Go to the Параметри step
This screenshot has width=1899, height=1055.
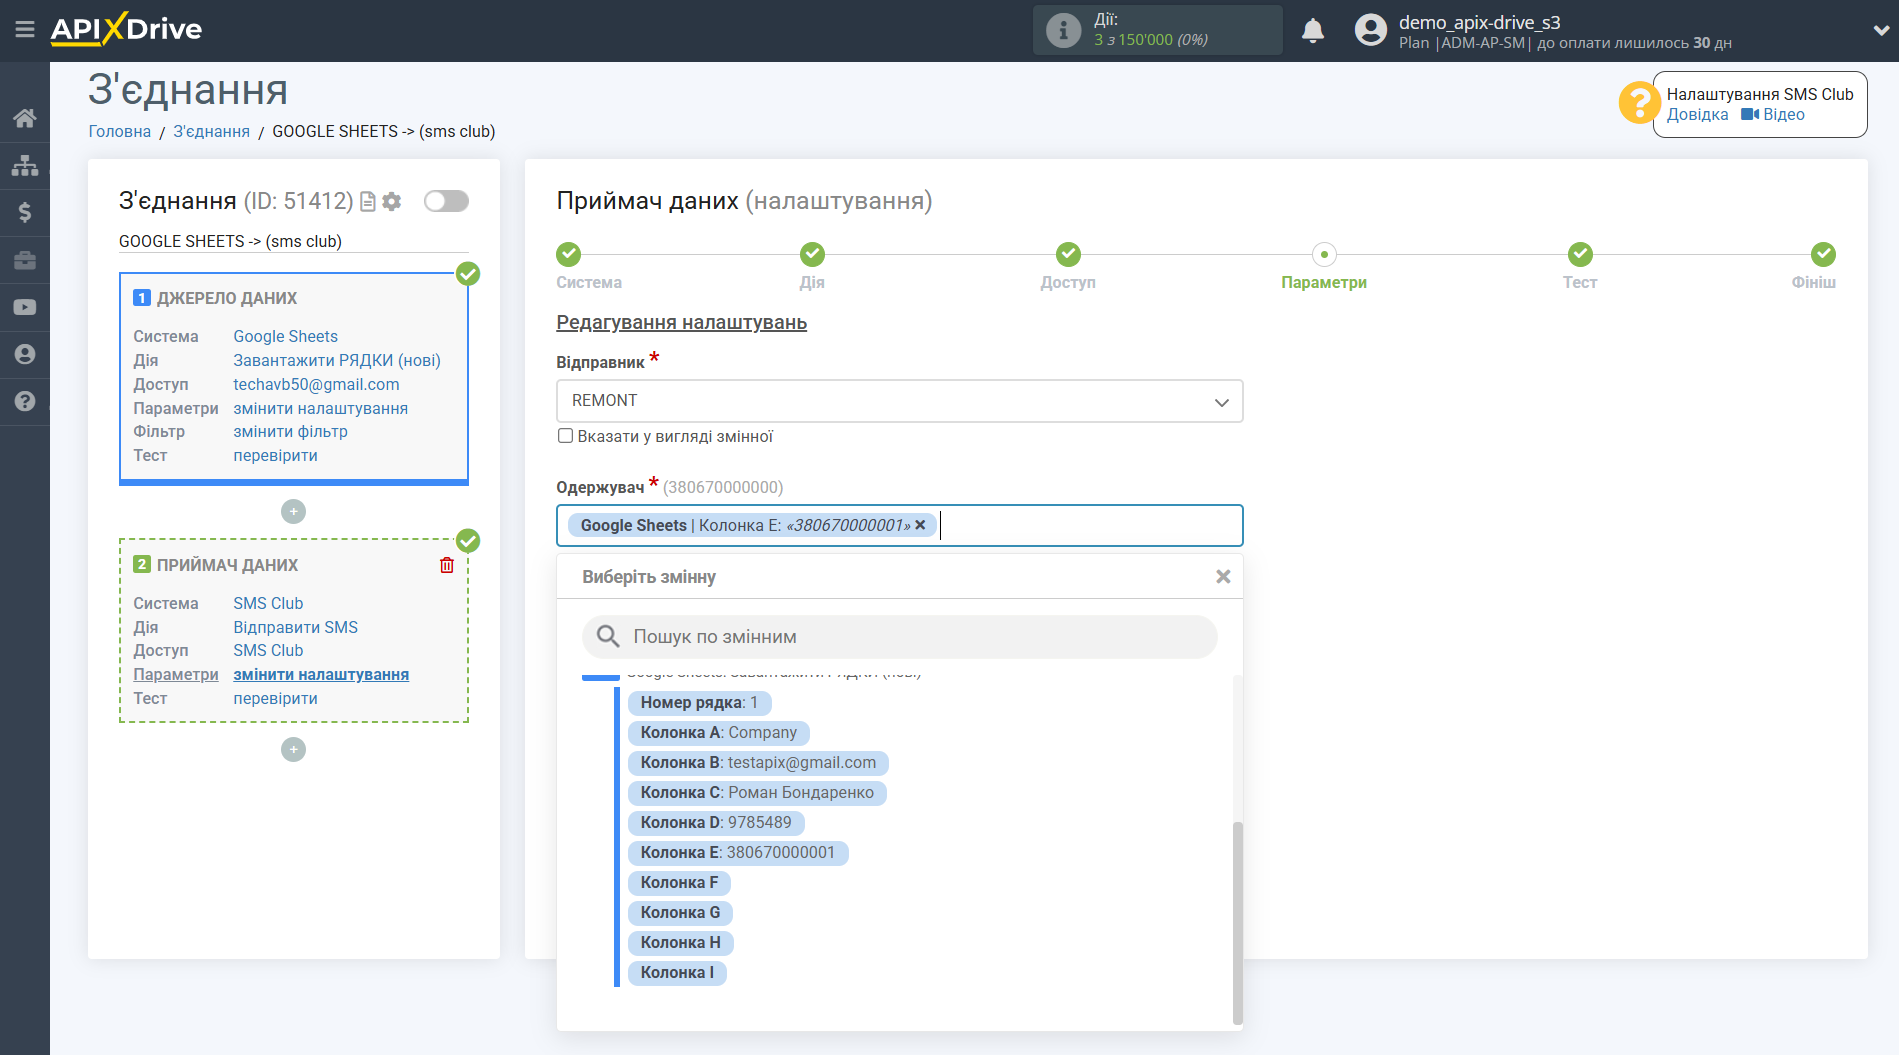1324,254
